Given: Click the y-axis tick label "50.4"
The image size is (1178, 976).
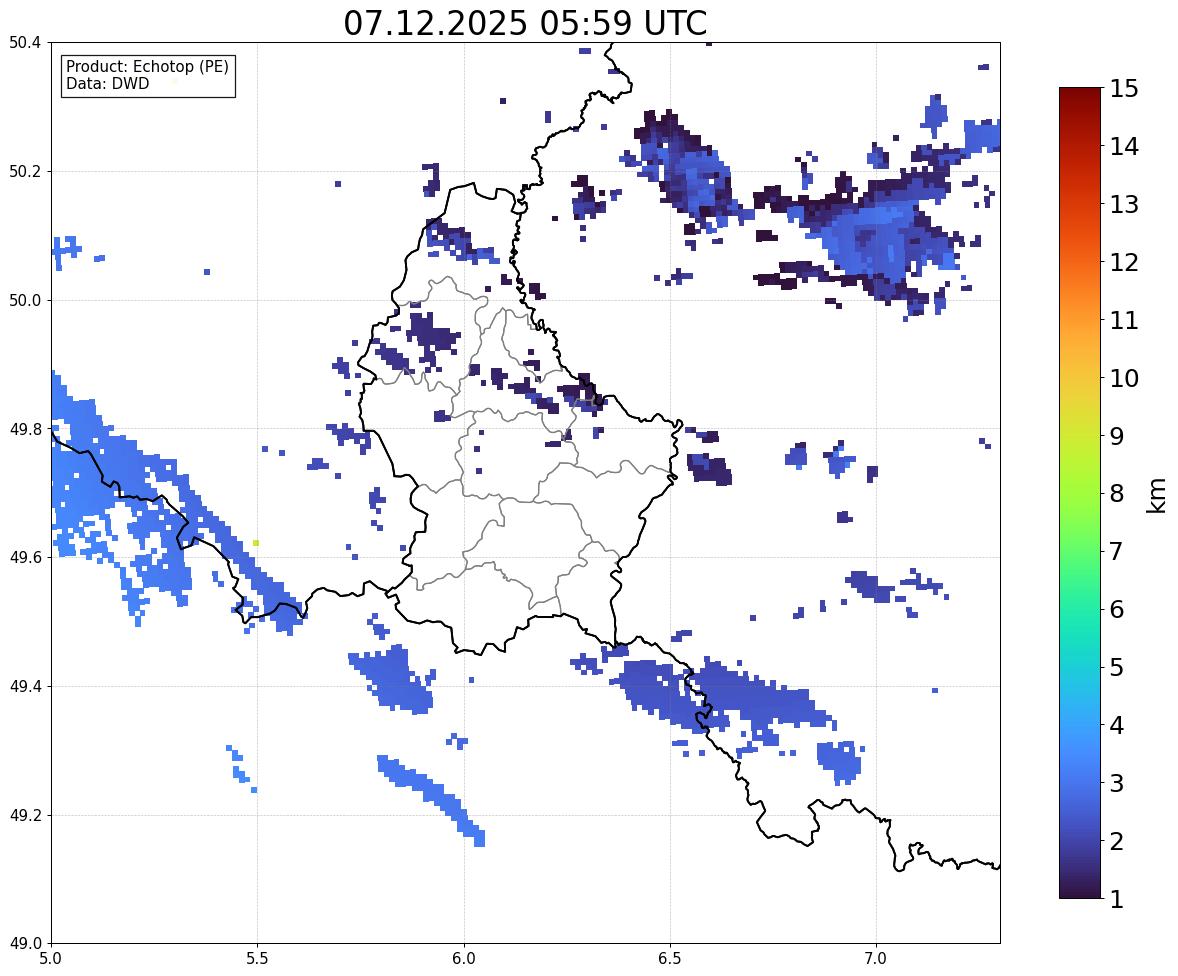Looking at the screenshot, I should tap(25, 43).
